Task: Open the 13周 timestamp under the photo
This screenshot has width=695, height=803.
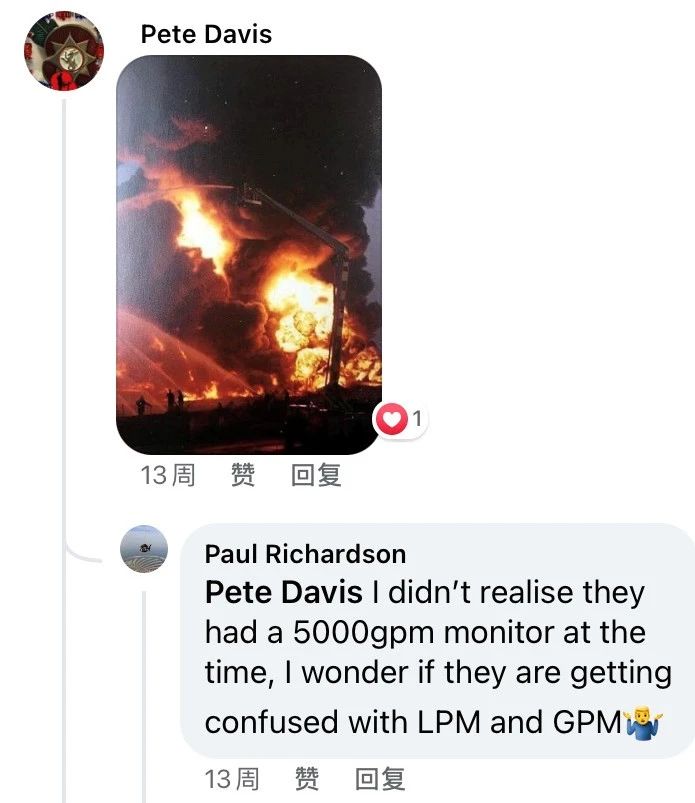Action: pyautogui.click(x=168, y=475)
